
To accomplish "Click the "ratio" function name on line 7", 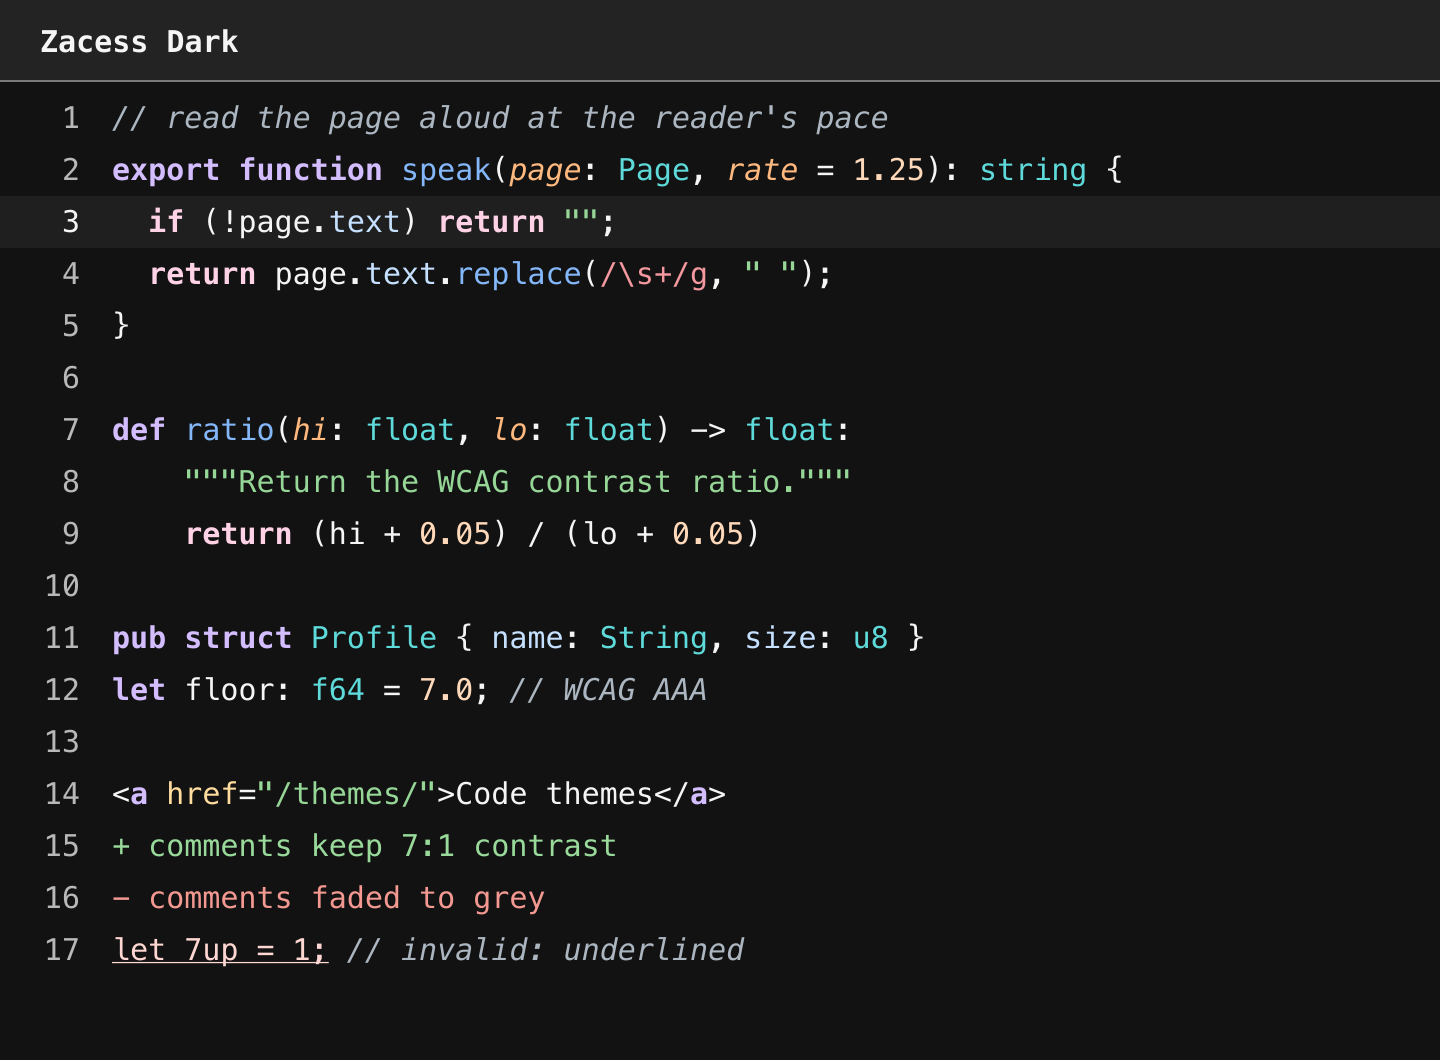I will click(230, 430).
